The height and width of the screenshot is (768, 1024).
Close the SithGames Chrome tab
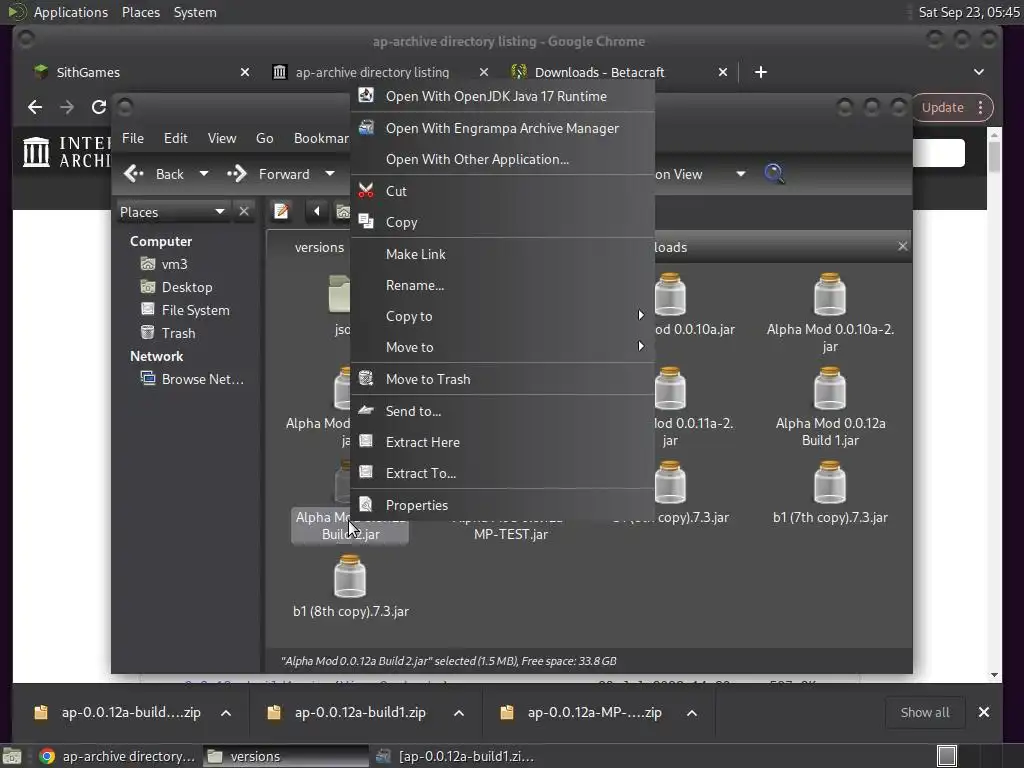tap(245, 72)
